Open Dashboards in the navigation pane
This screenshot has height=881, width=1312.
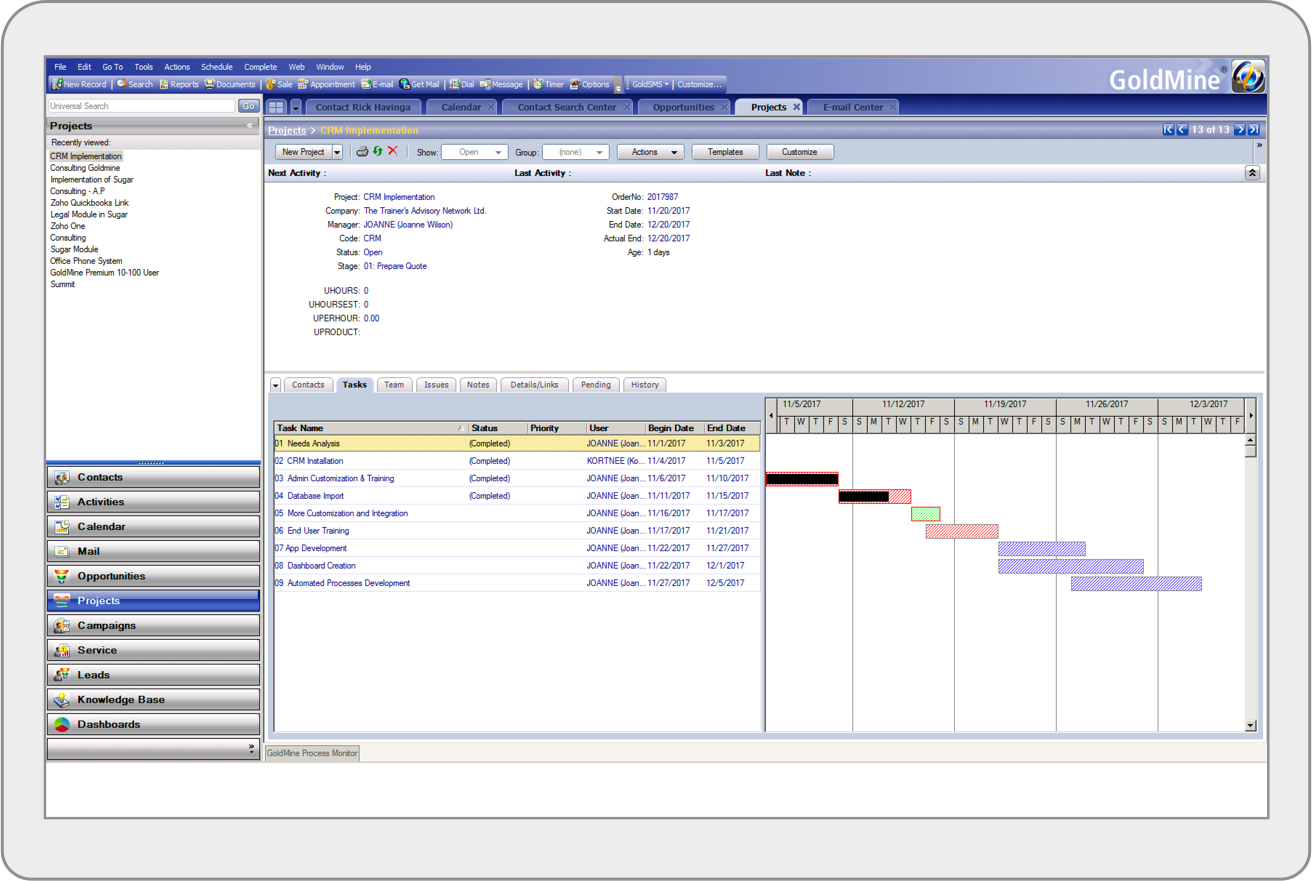153,724
